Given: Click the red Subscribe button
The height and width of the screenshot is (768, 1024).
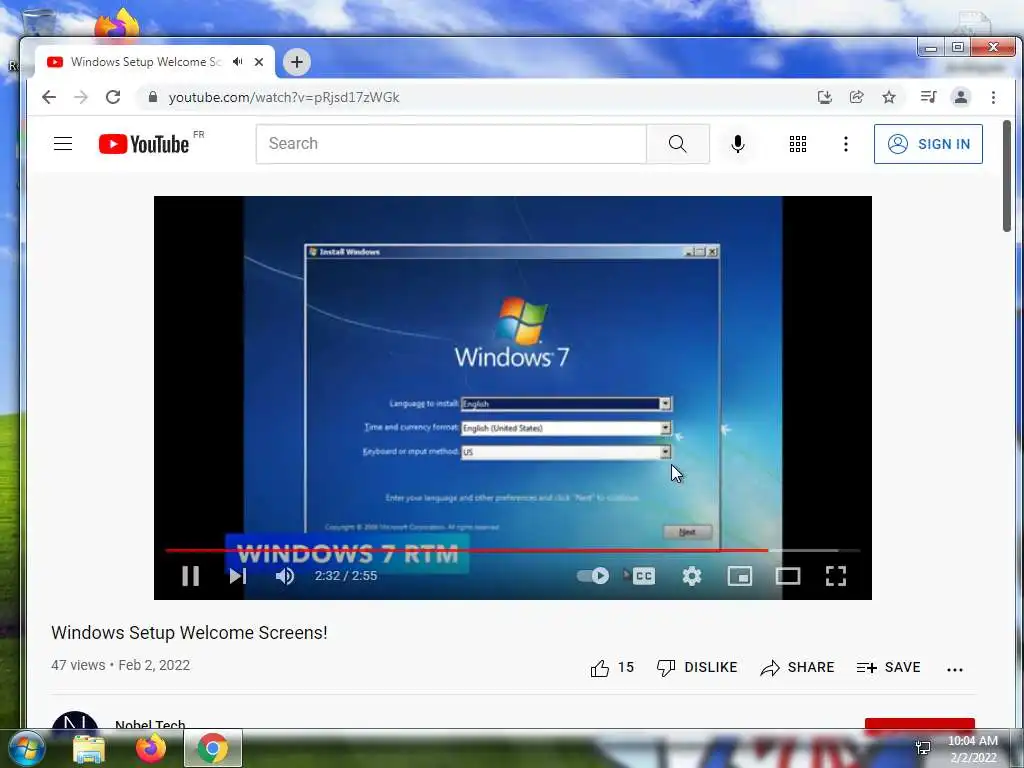Looking at the screenshot, I should [x=920, y=724].
